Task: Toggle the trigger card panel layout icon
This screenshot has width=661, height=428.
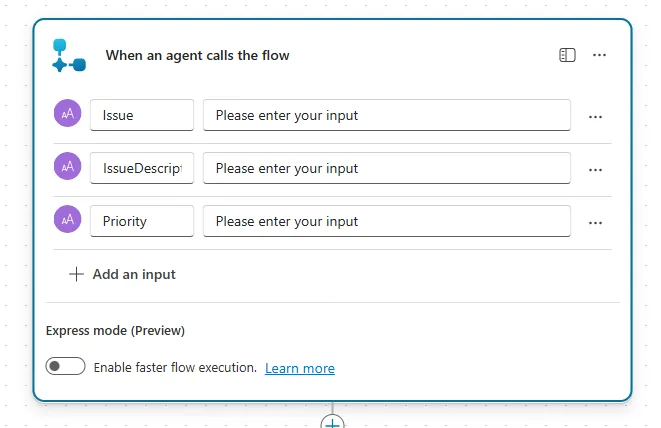Action: pos(567,55)
